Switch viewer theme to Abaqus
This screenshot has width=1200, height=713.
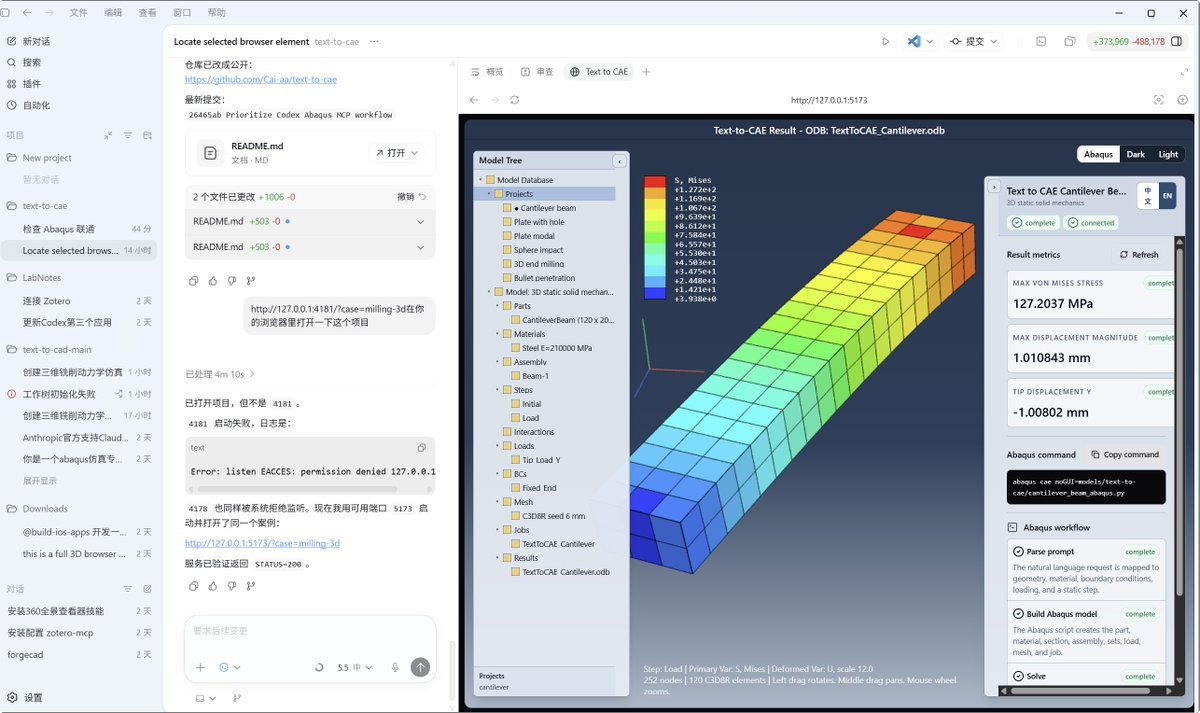(x=1098, y=154)
